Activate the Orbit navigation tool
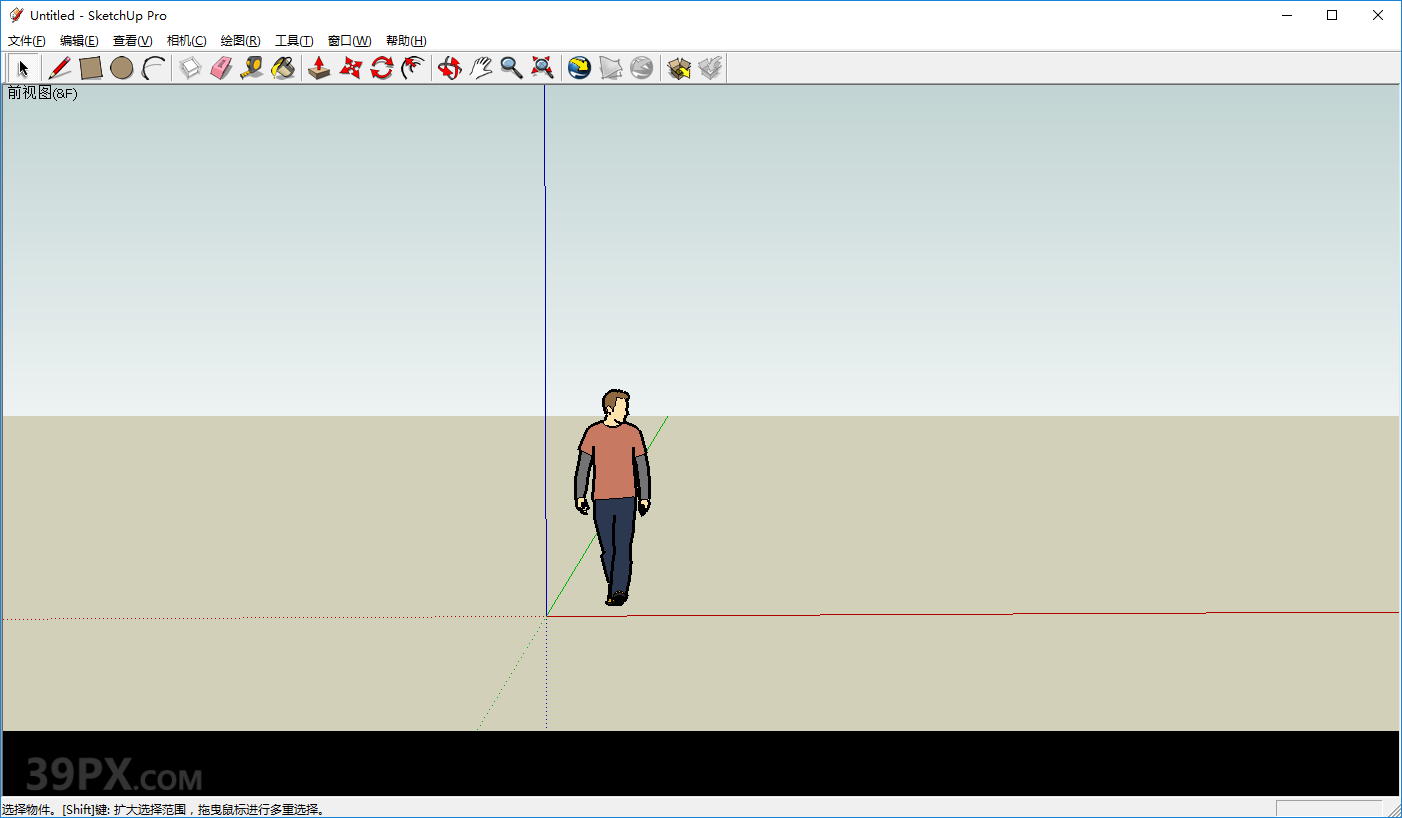1402x818 pixels. [449, 67]
